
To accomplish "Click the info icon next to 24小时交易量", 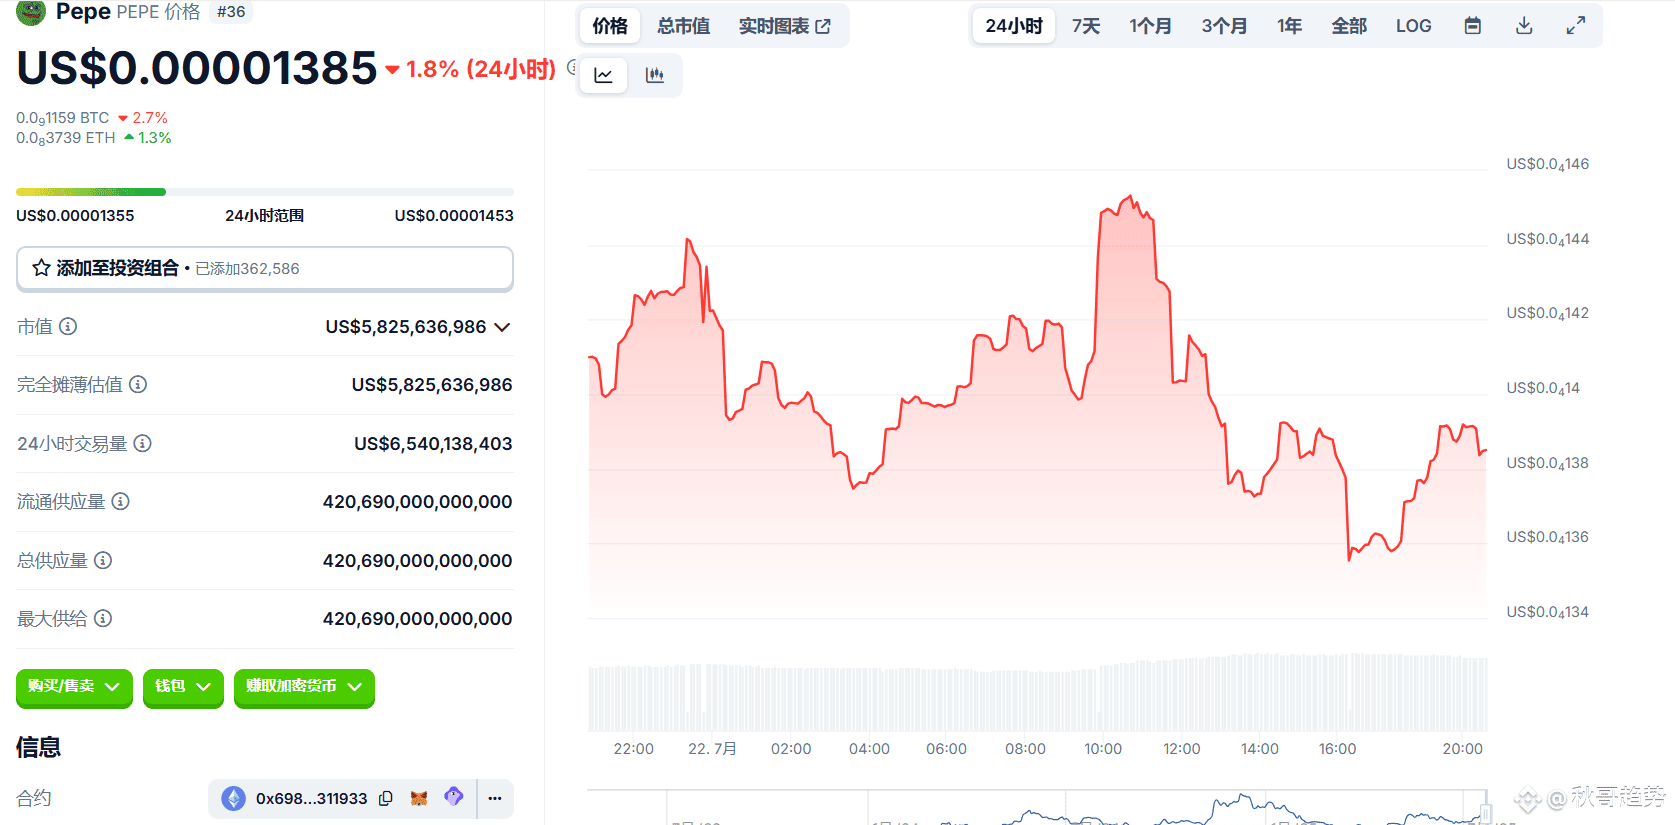I will click(x=143, y=443).
